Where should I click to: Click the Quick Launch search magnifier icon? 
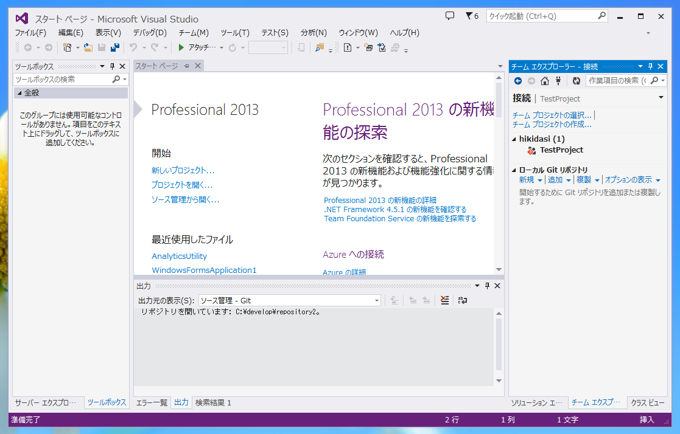602,16
